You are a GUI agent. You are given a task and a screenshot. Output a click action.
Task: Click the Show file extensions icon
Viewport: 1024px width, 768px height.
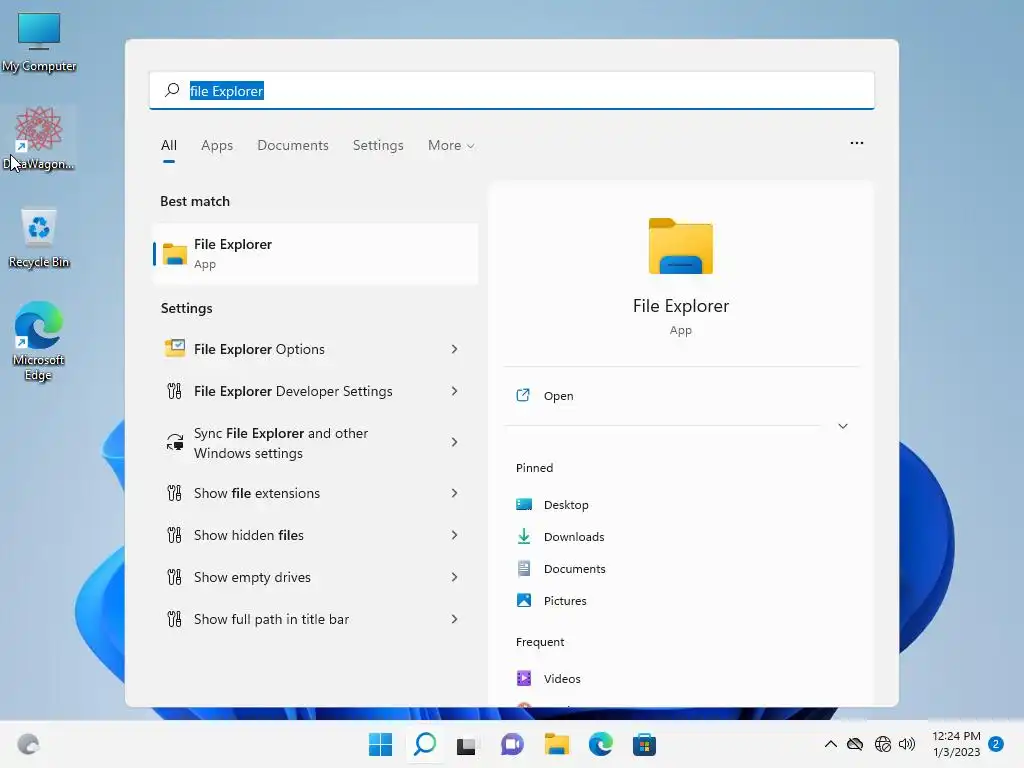coord(174,493)
